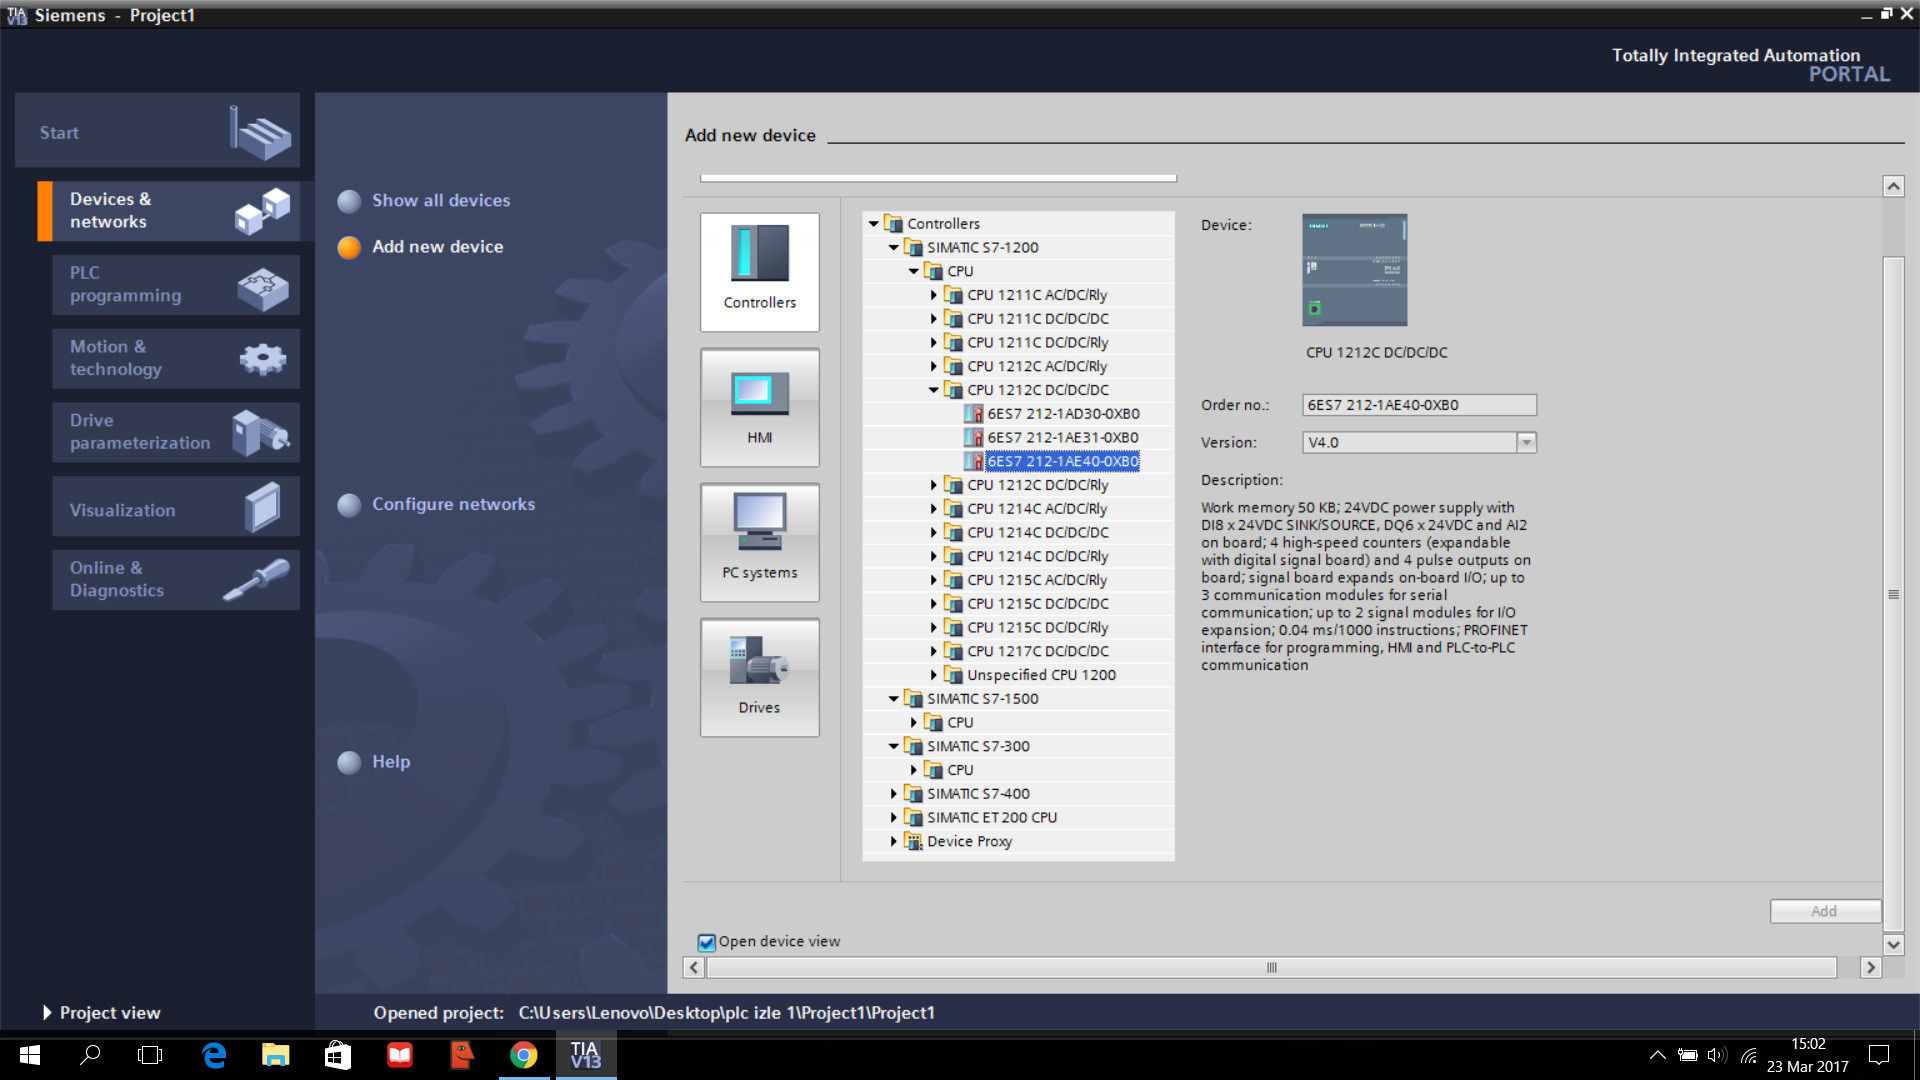The width and height of the screenshot is (1920, 1080).
Task: Collapse the SIMATIC S7-1200 node
Action: click(894, 248)
